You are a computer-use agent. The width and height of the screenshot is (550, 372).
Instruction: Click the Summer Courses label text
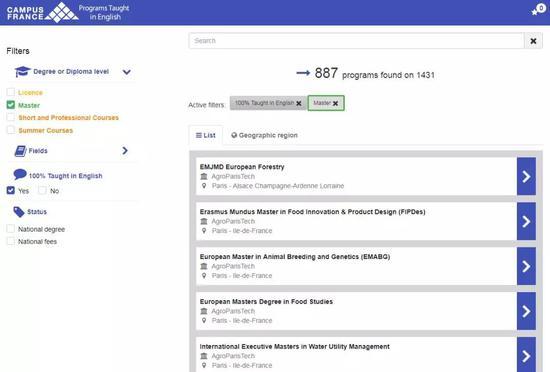coord(46,130)
